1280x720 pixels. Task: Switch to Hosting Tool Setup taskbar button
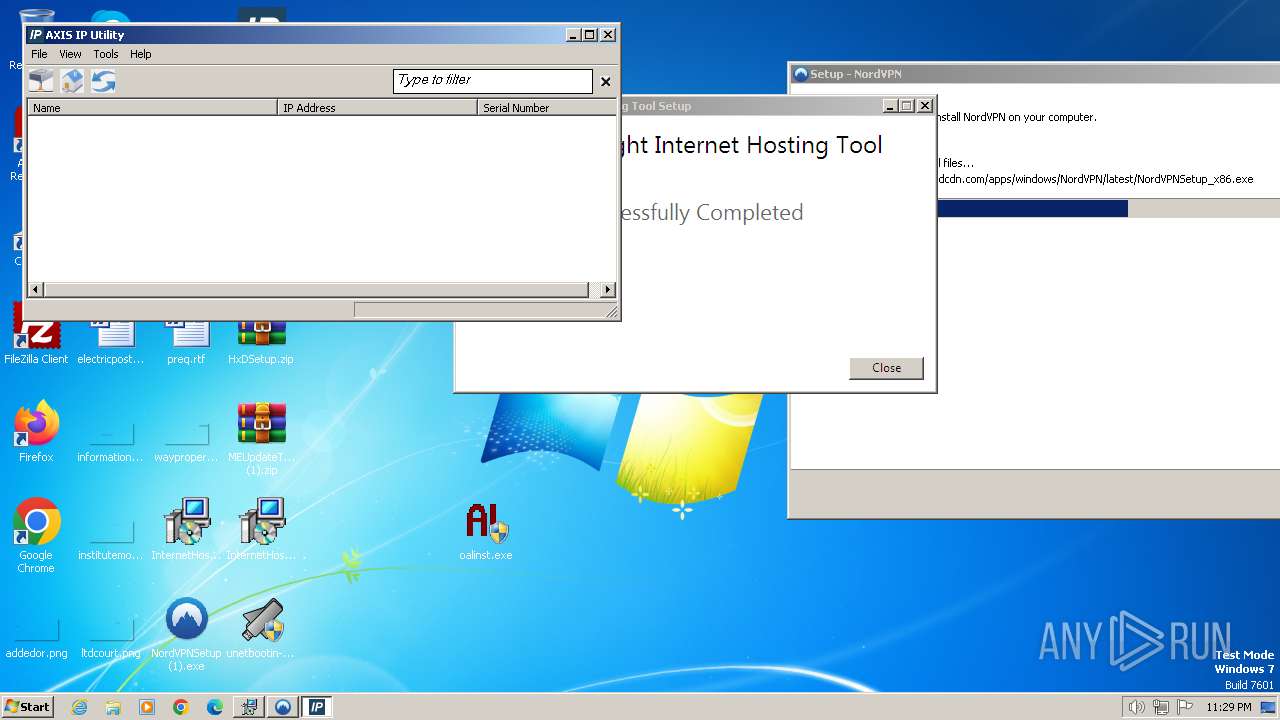(x=249, y=707)
